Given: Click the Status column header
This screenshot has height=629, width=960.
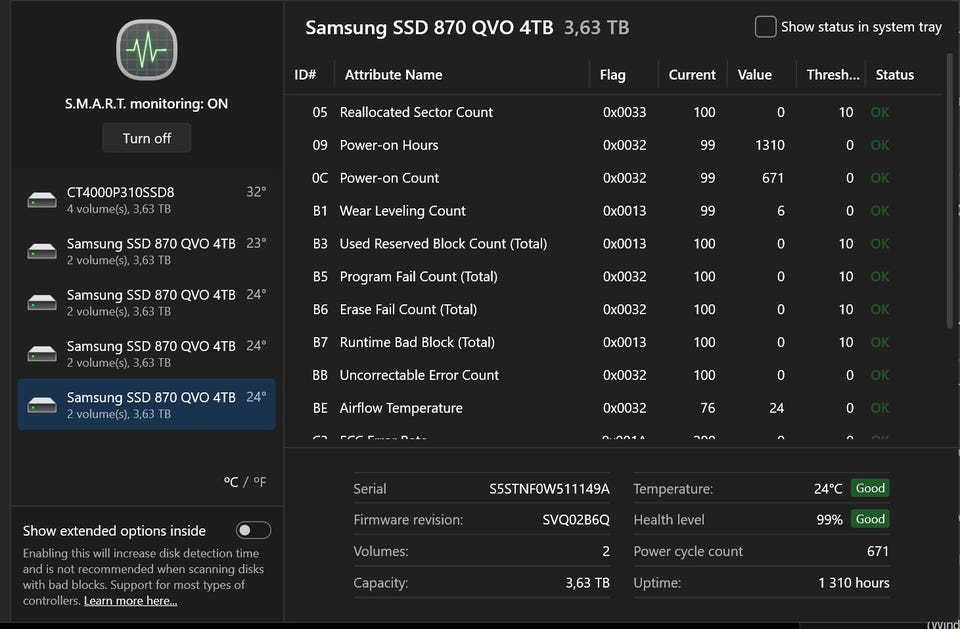Looking at the screenshot, I should (x=894, y=75).
